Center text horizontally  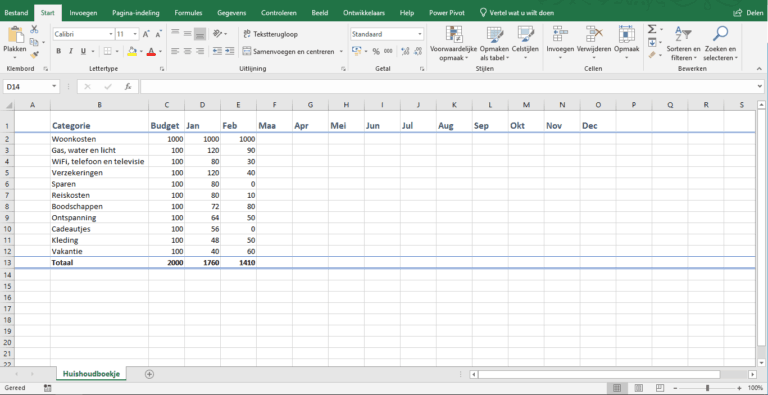187,51
